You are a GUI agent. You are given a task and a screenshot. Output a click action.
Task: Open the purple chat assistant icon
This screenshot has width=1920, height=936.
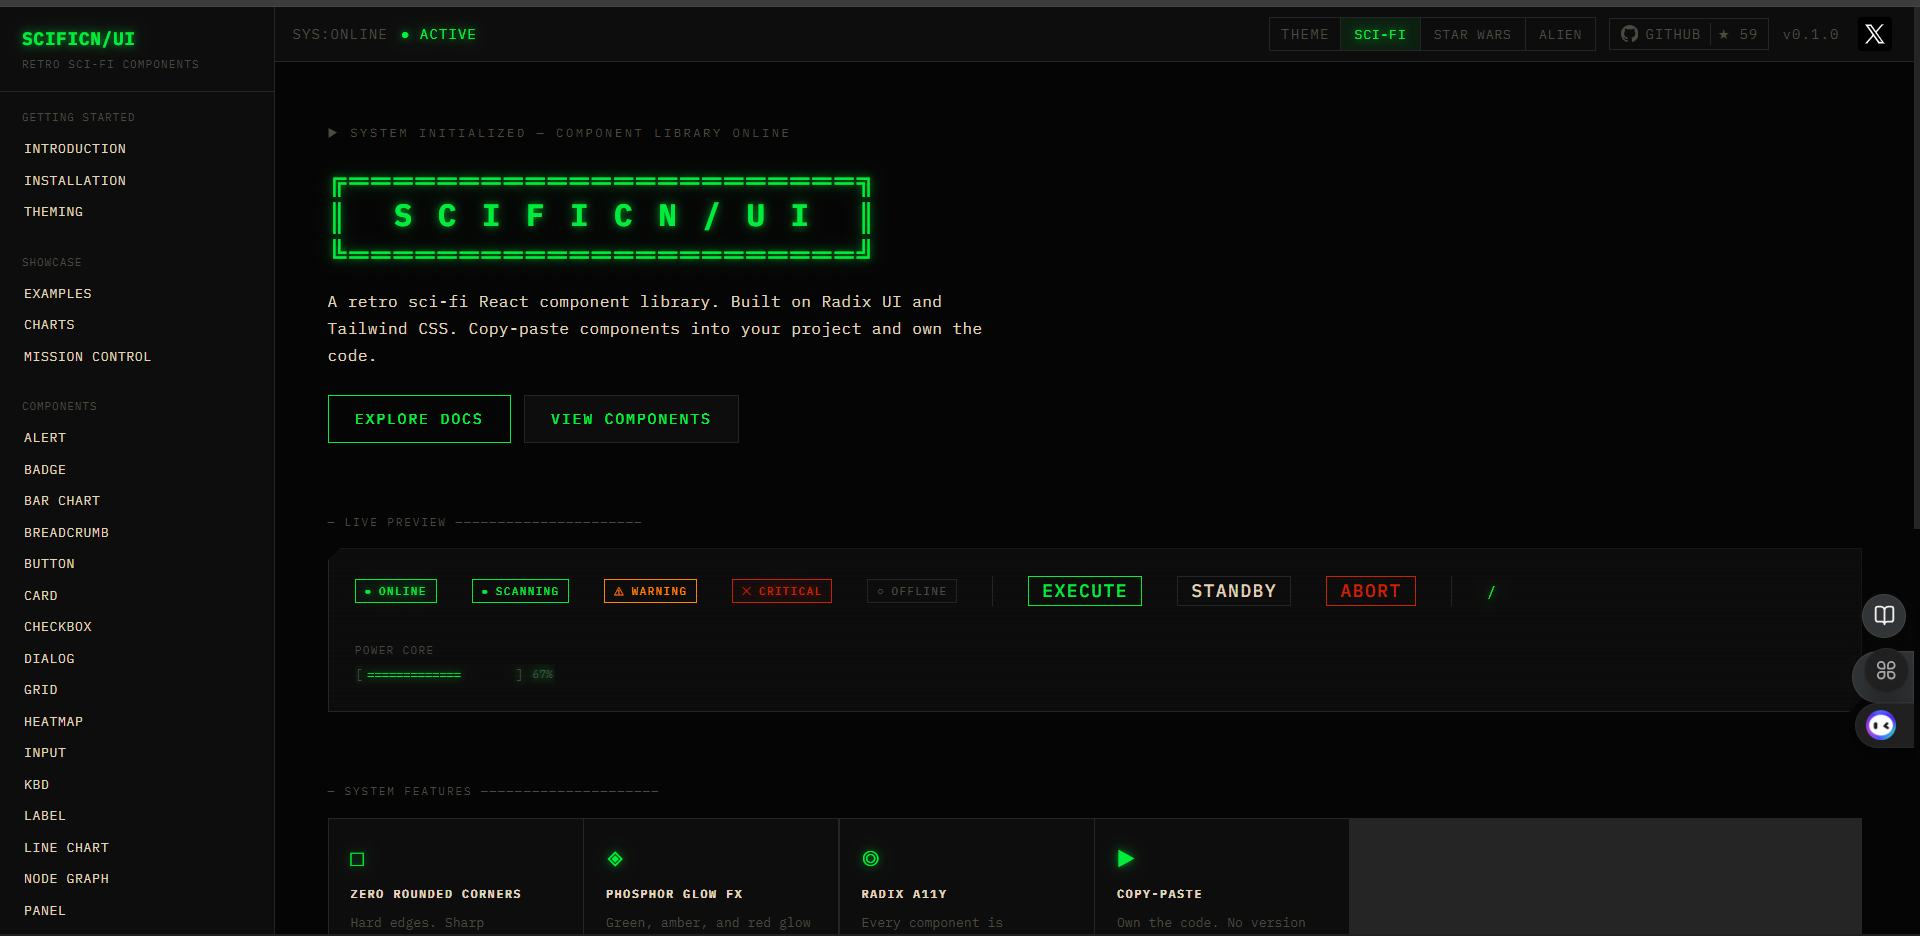tap(1881, 725)
